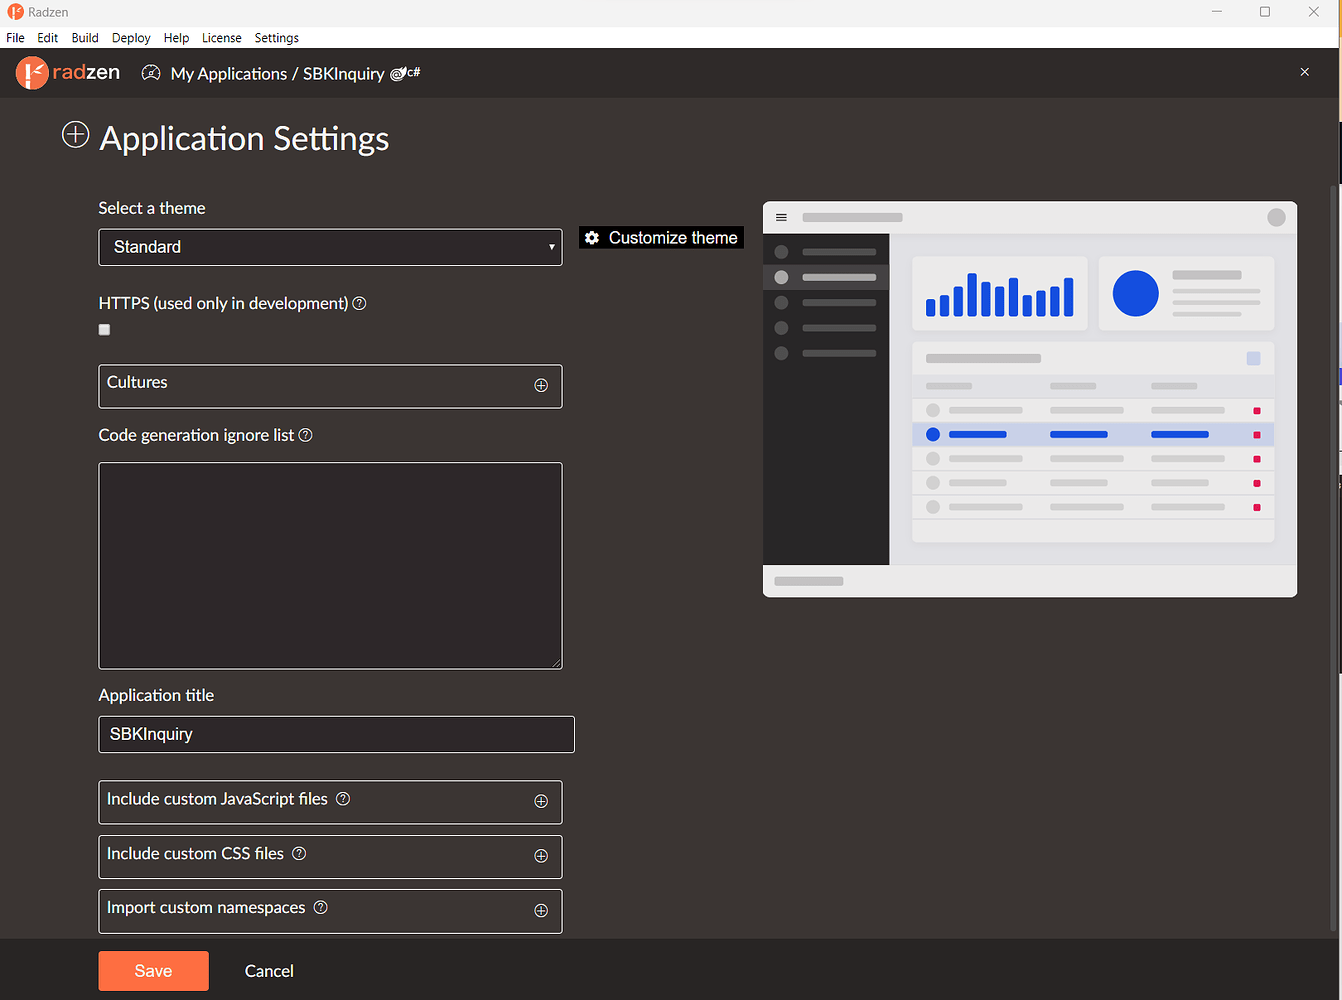Click the circled plus icon beside Application Settings
Screen dimensions: 1342x1000
pos(76,135)
